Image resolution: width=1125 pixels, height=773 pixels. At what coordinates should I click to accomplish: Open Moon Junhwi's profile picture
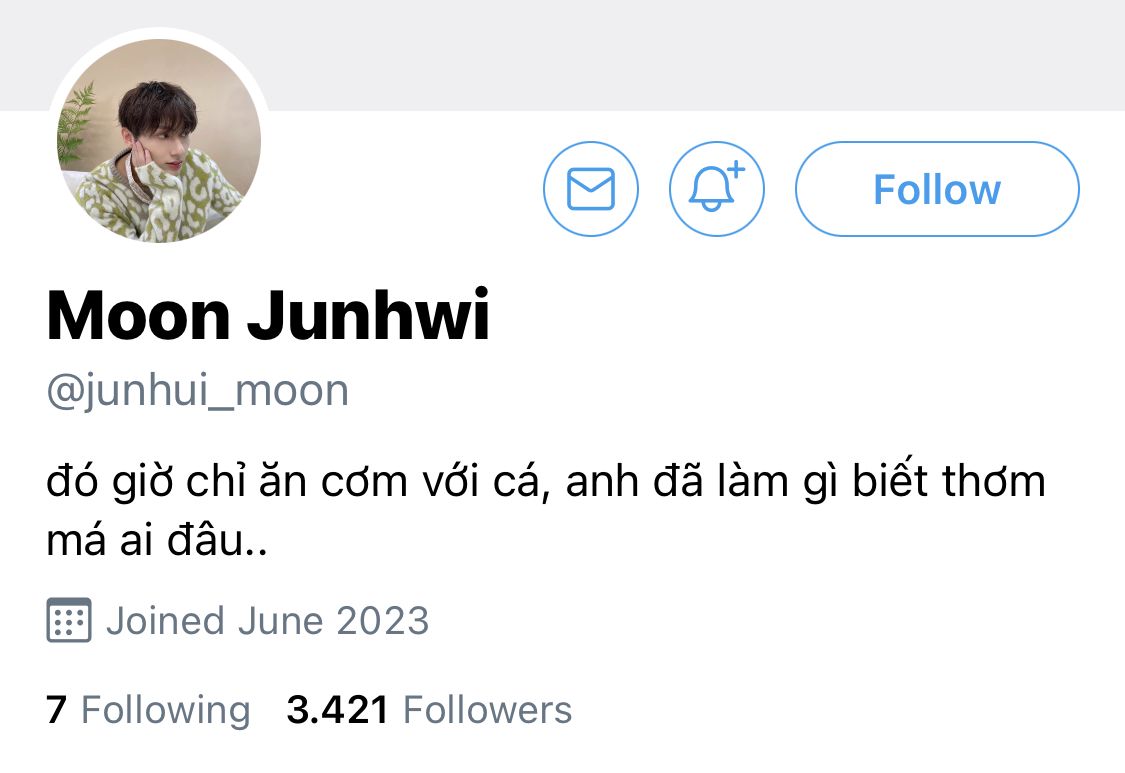[159, 140]
